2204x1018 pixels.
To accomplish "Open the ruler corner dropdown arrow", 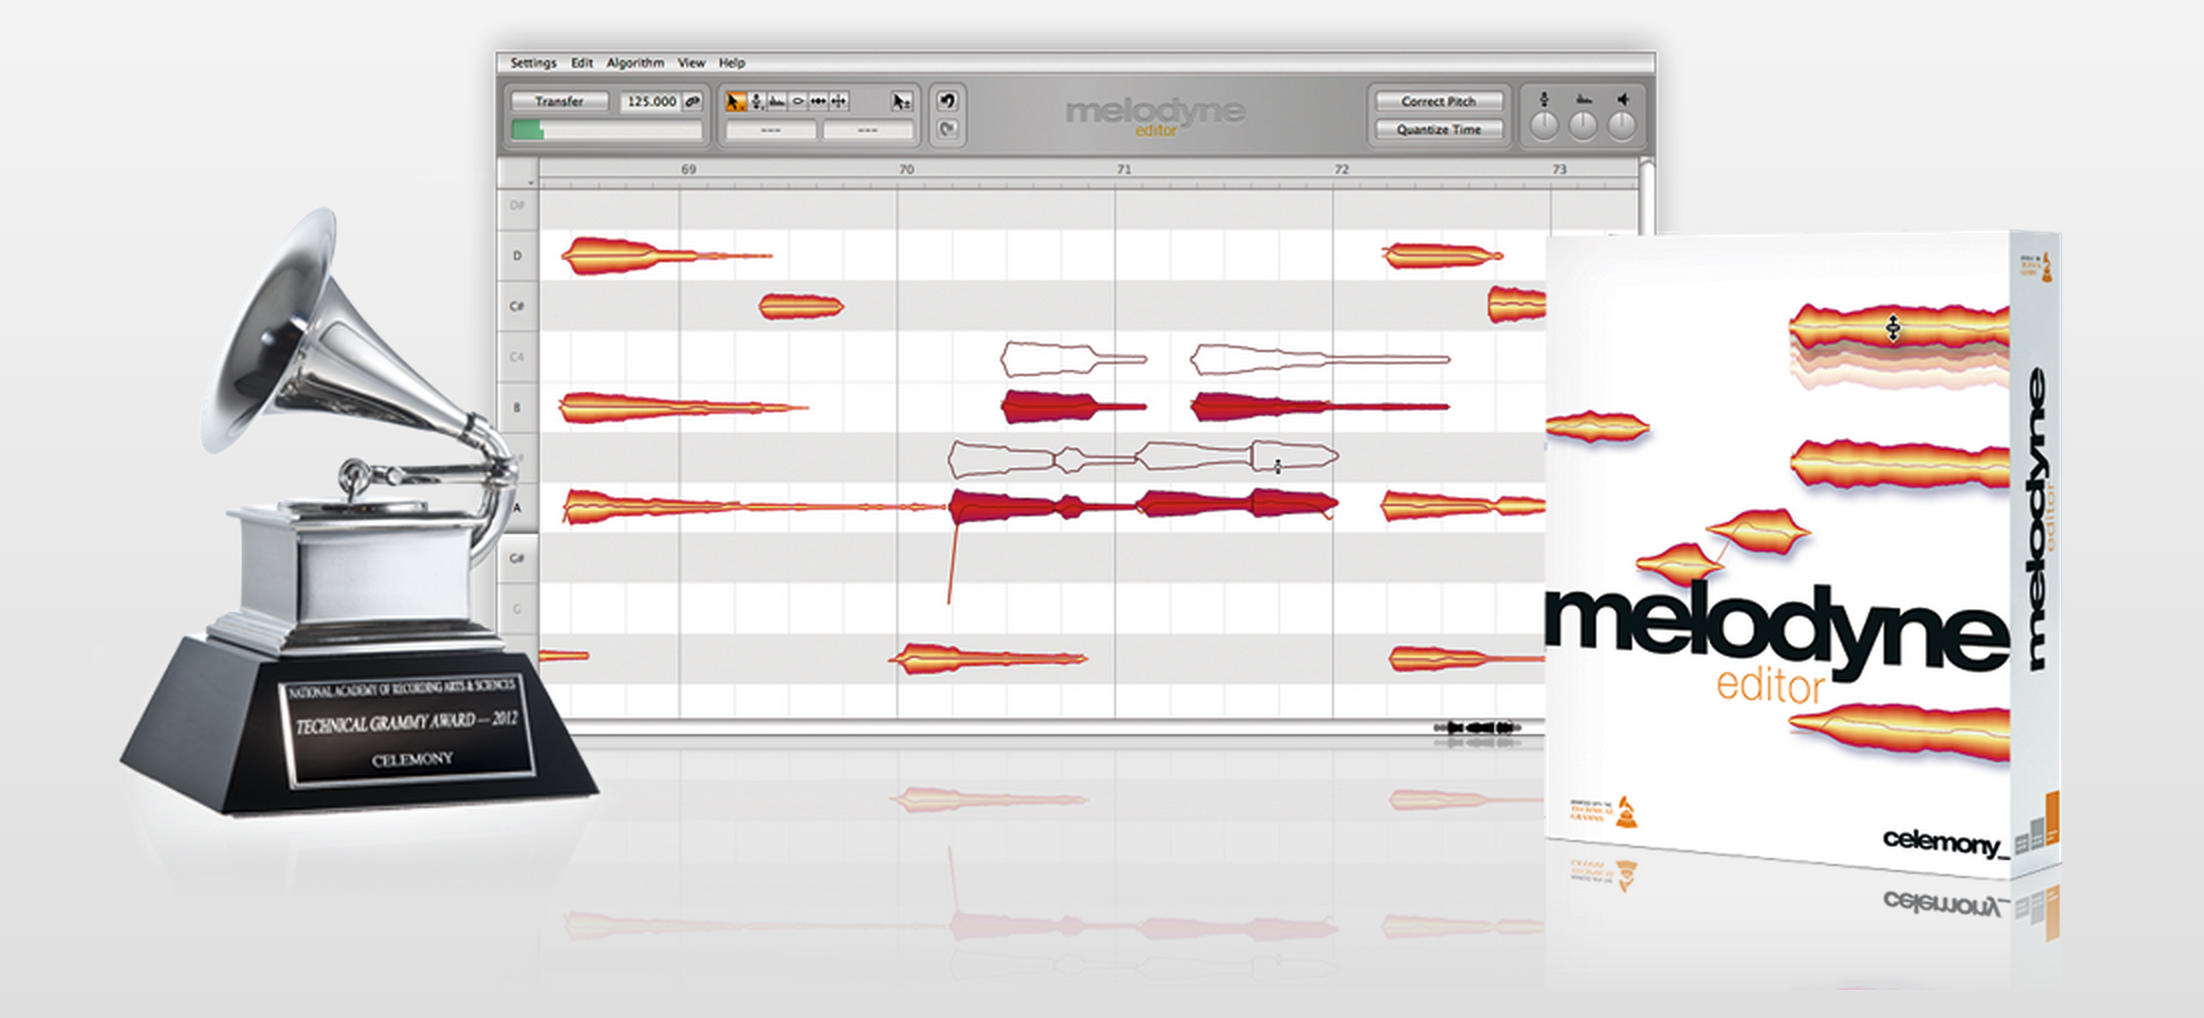I will (530, 182).
